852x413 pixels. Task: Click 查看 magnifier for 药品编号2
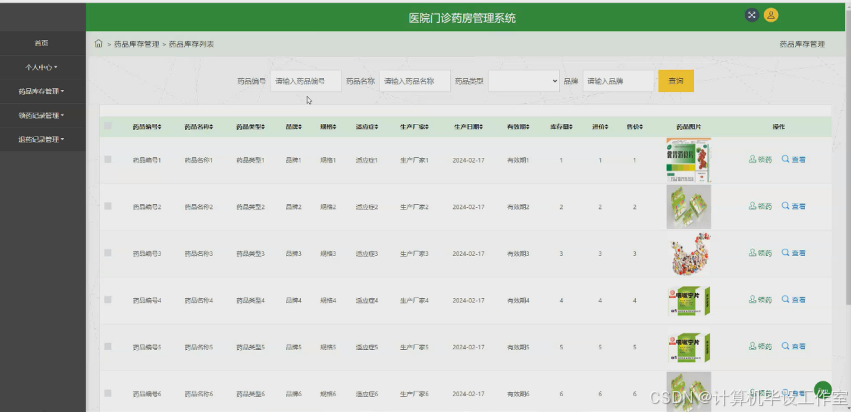tap(785, 206)
